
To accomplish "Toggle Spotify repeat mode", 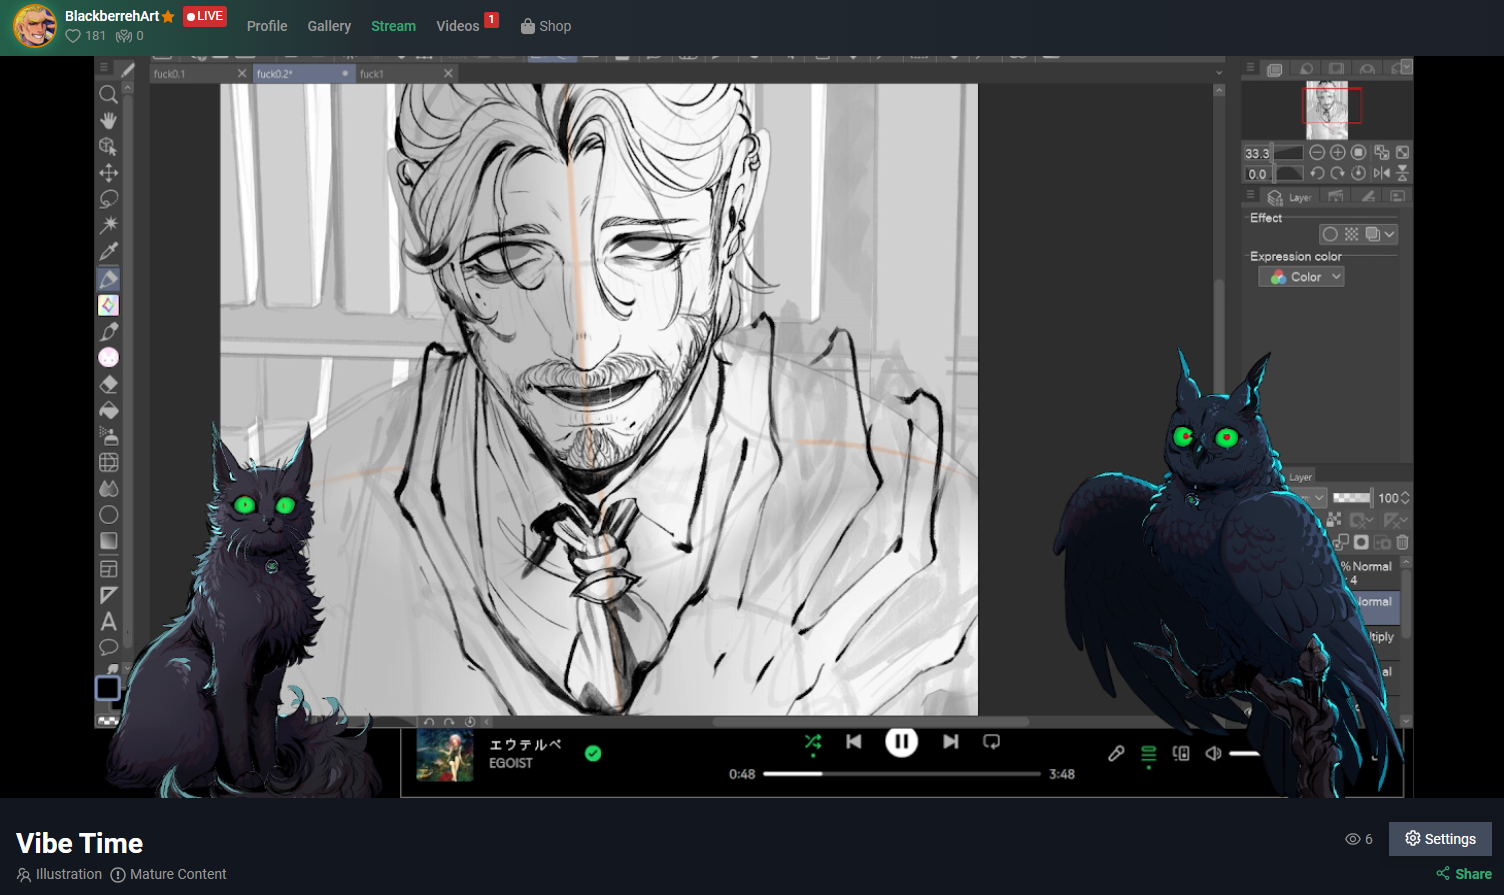I will [991, 742].
